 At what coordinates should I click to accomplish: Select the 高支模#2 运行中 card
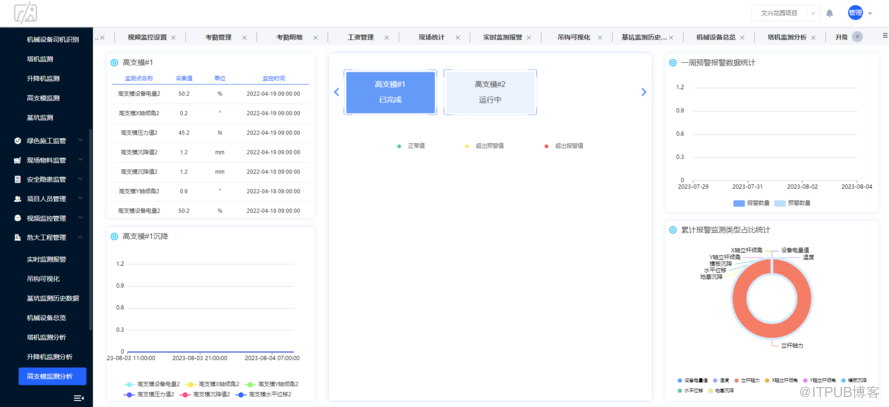click(x=490, y=92)
